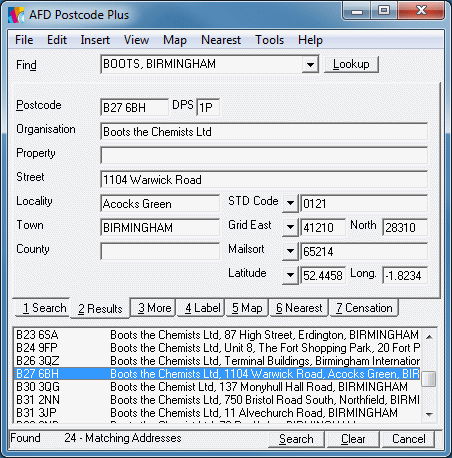452x458 pixels.
Task: Select result B31 3JP, 11 Alvechurch Road
Action: click(x=217, y=413)
